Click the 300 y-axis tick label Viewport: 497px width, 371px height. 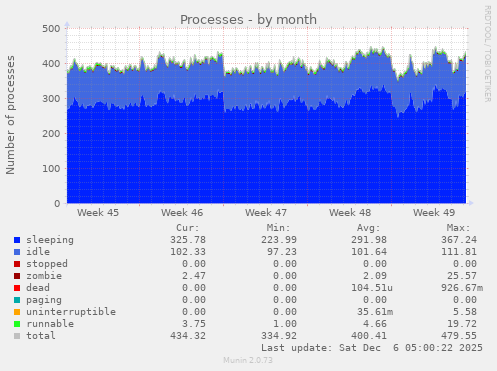pos(51,99)
